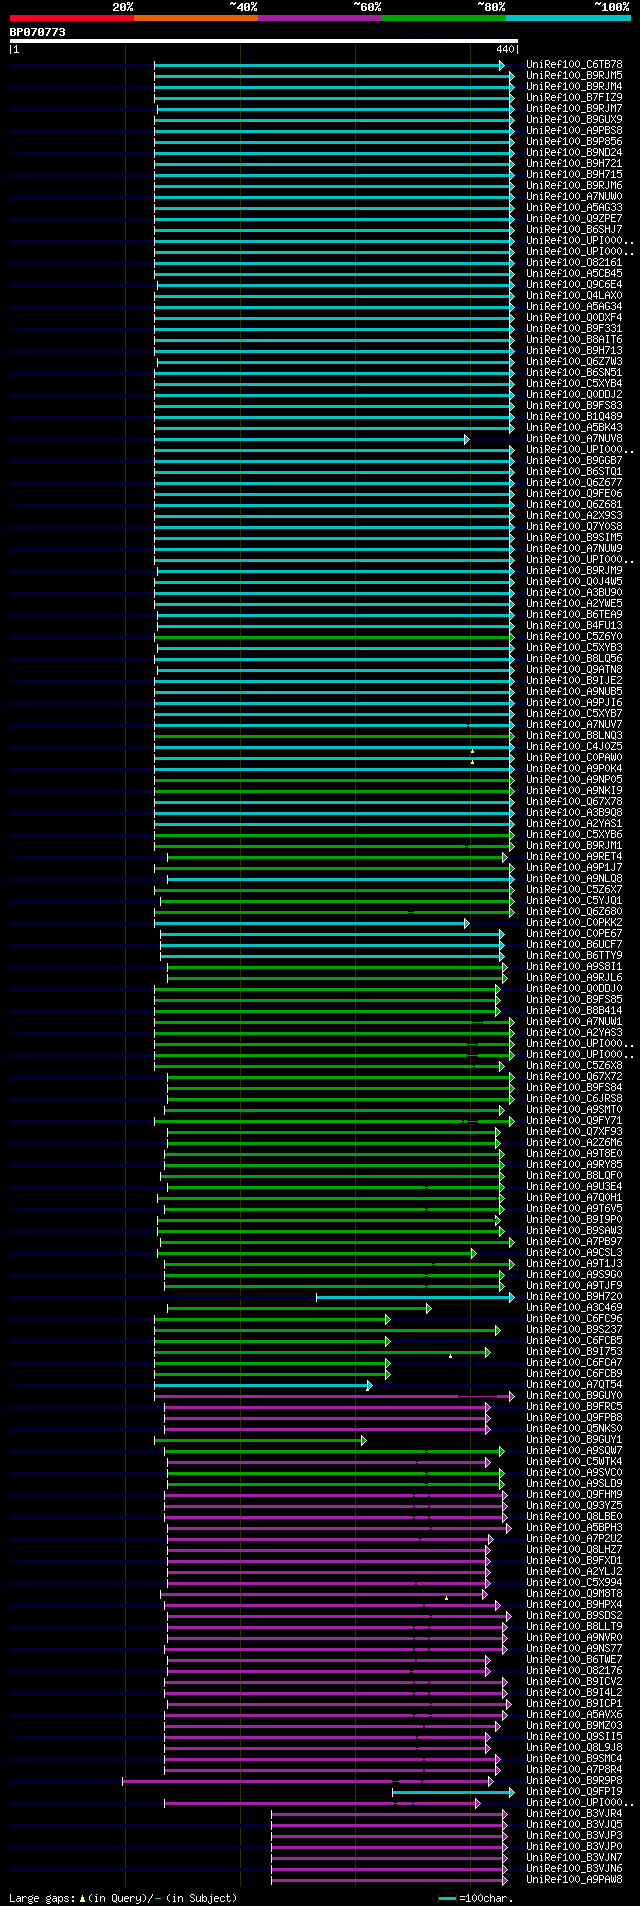This screenshot has height=1906, width=640.
Task: Open the UniRef100_A7QT54 hit label
Action: [574, 1385]
